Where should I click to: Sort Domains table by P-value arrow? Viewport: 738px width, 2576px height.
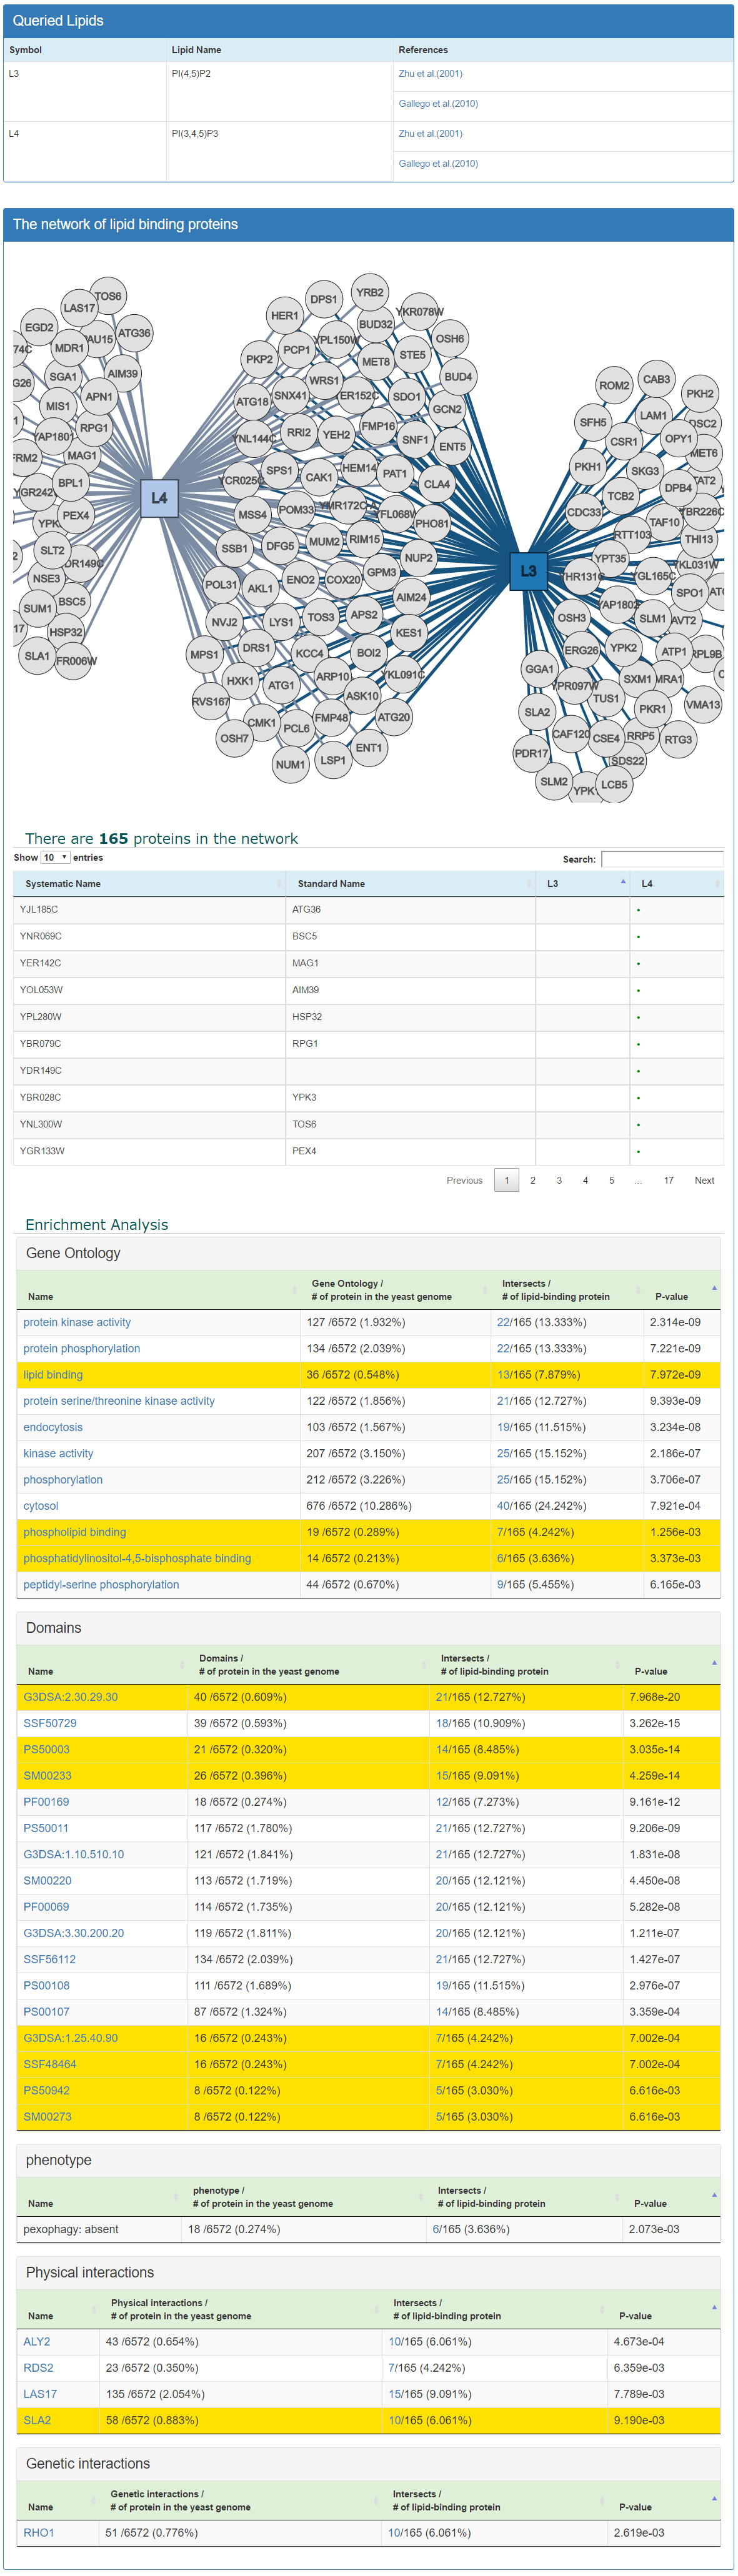click(x=714, y=1663)
